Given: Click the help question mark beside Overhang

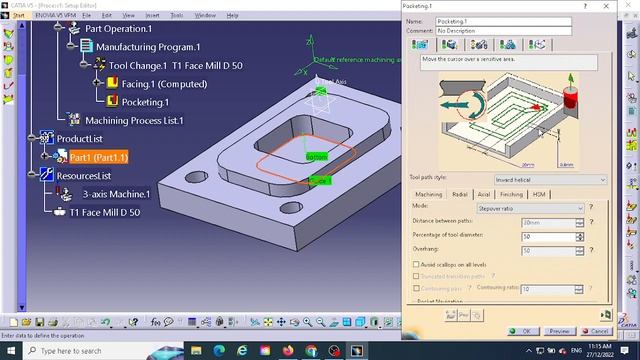Looking at the screenshot, I should coord(591,250).
